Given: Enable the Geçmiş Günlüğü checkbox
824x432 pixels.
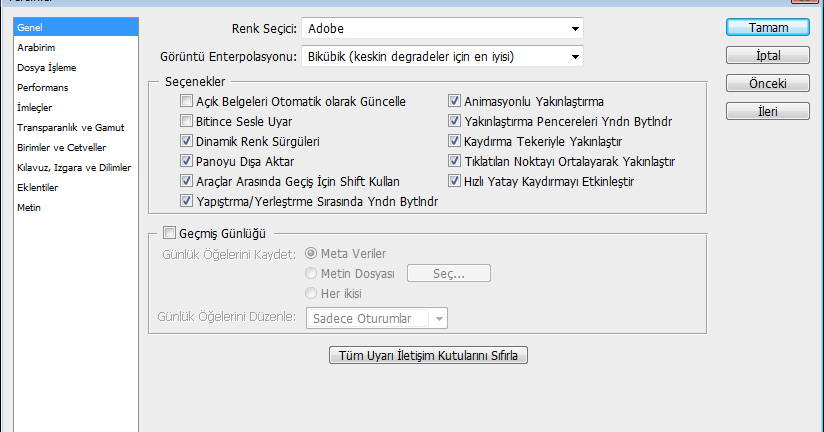Looking at the screenshot, I should [168, 233].
